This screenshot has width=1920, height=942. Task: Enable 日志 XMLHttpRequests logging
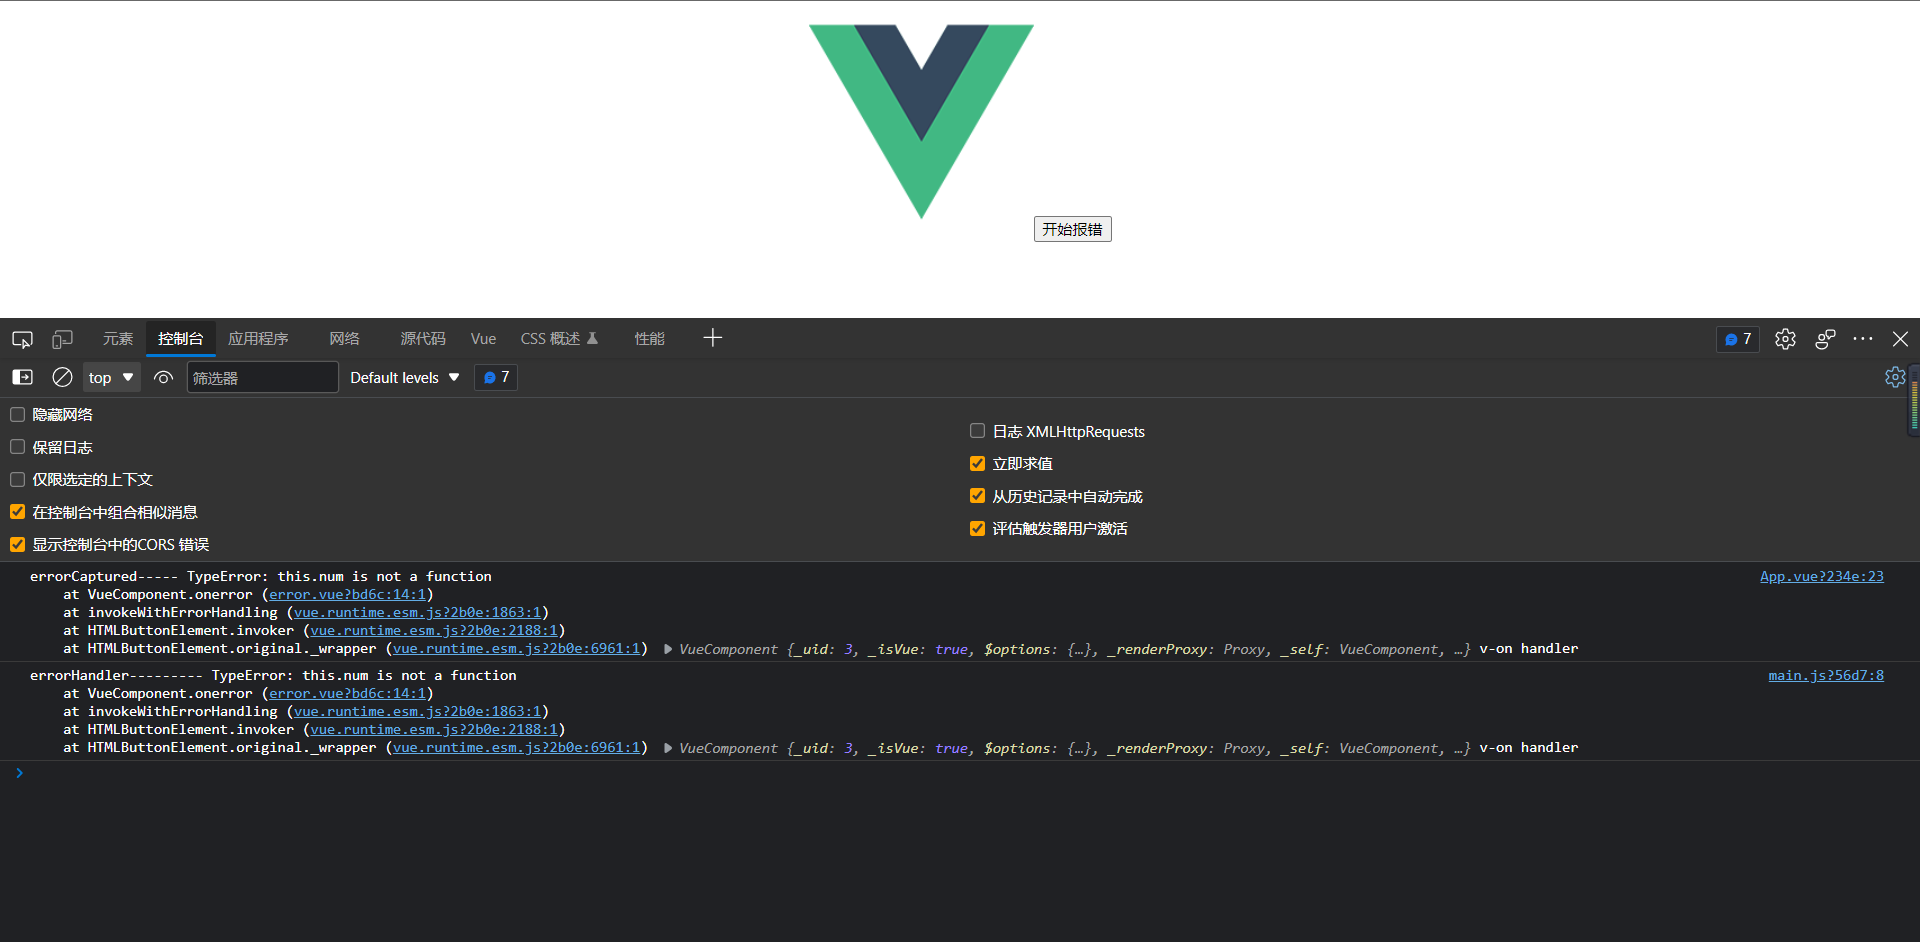point(977,430)
